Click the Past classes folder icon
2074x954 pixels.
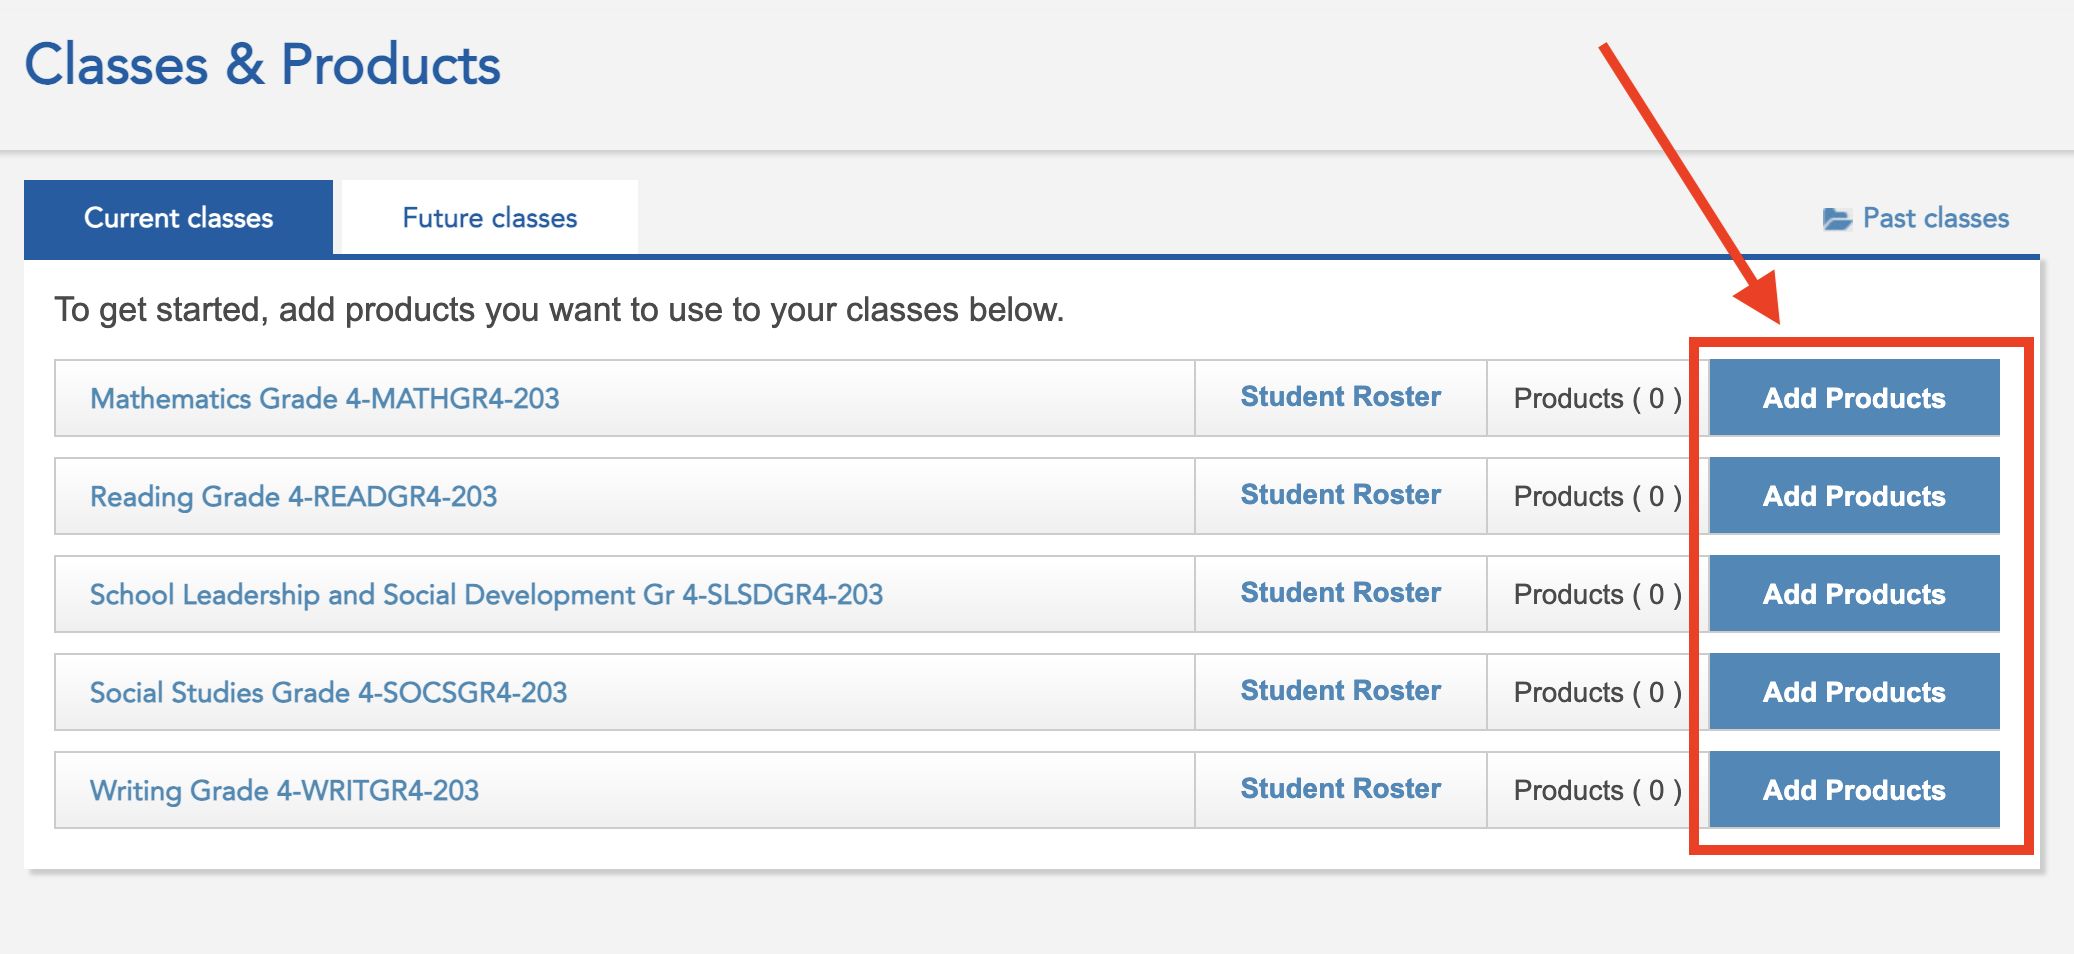tap(1837, 219)
